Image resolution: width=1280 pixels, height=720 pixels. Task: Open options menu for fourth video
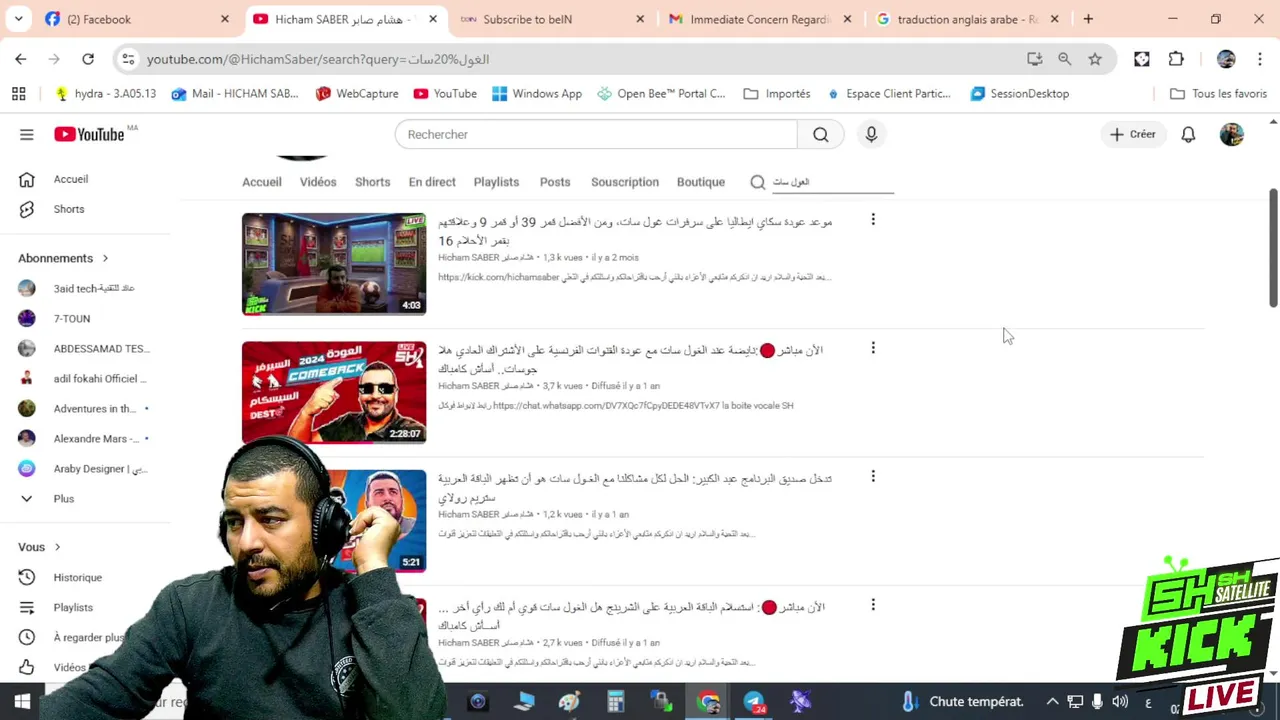tap(873, 605)
